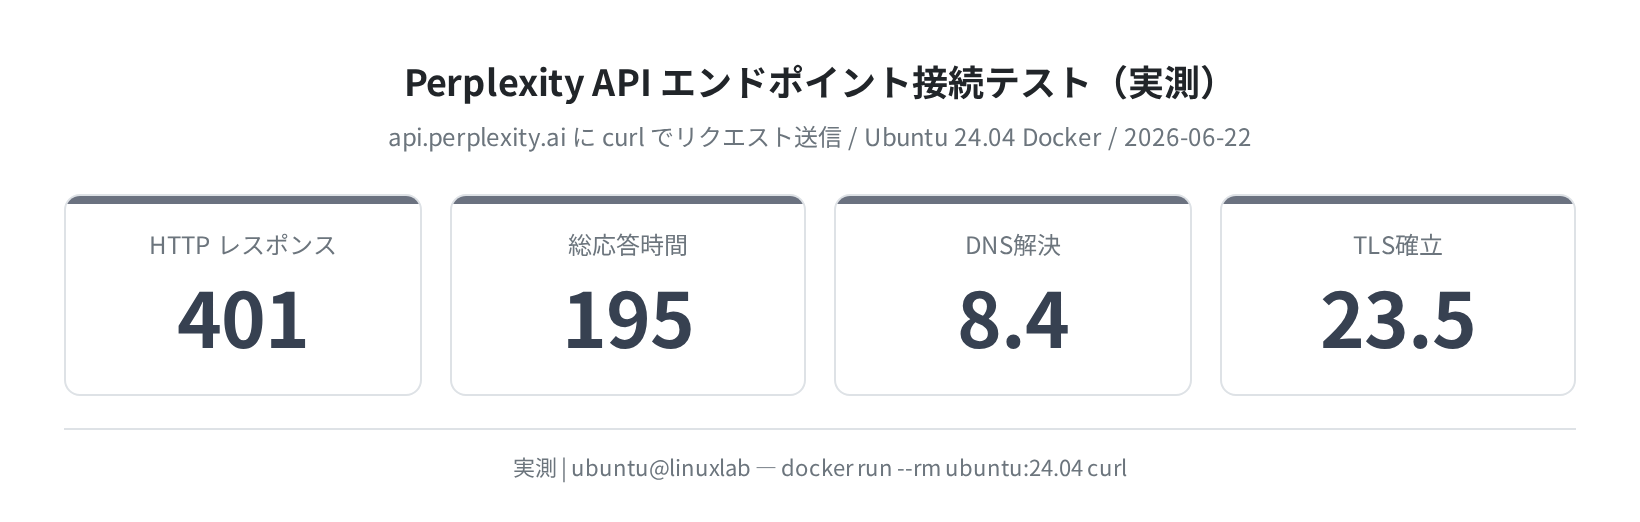Click the value 8.4

(x=1013, y=320)
